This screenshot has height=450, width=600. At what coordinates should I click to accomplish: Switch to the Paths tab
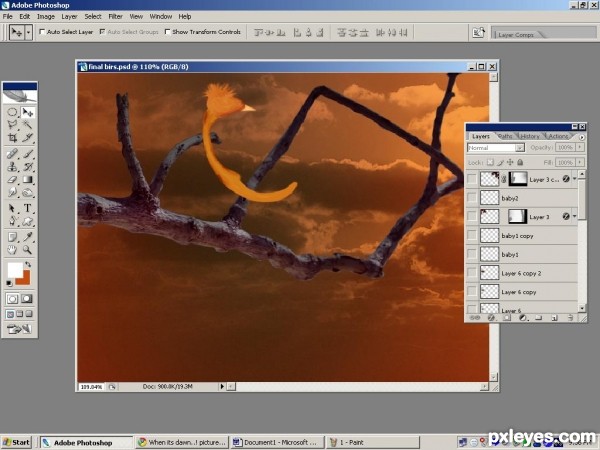click(505, 136)
